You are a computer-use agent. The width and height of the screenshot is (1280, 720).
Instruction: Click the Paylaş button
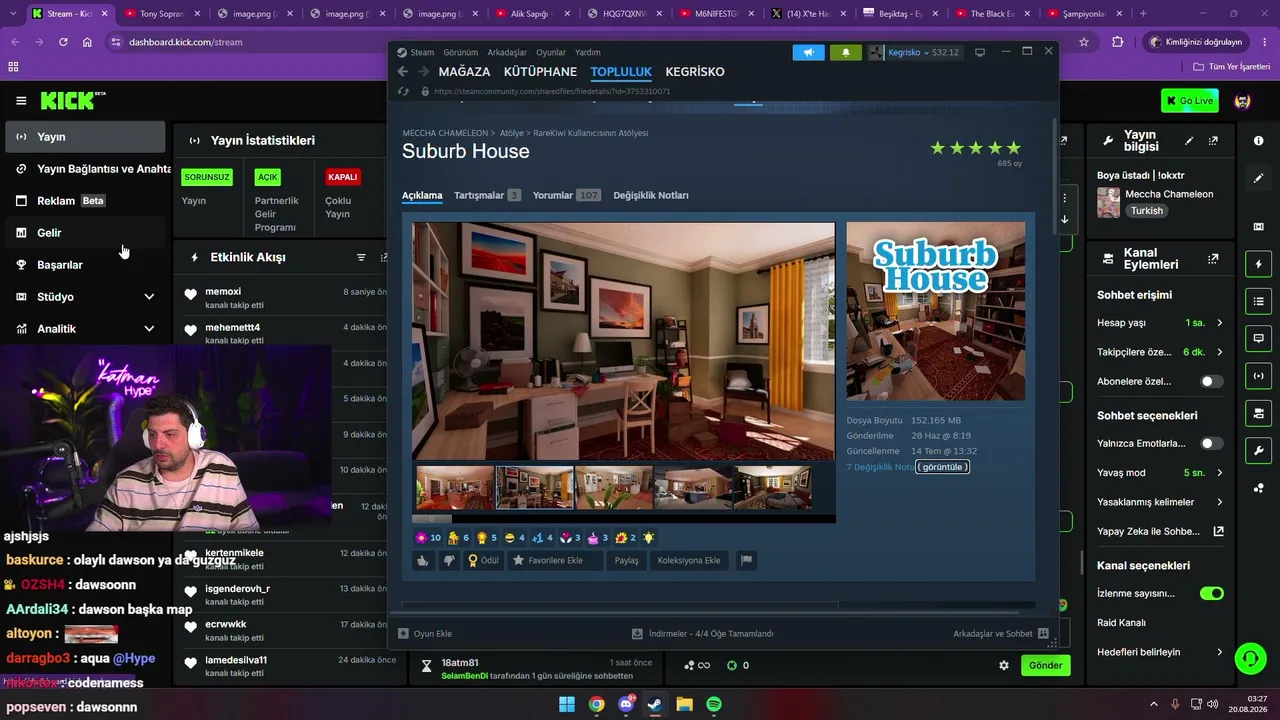click(x=626, y=561)
